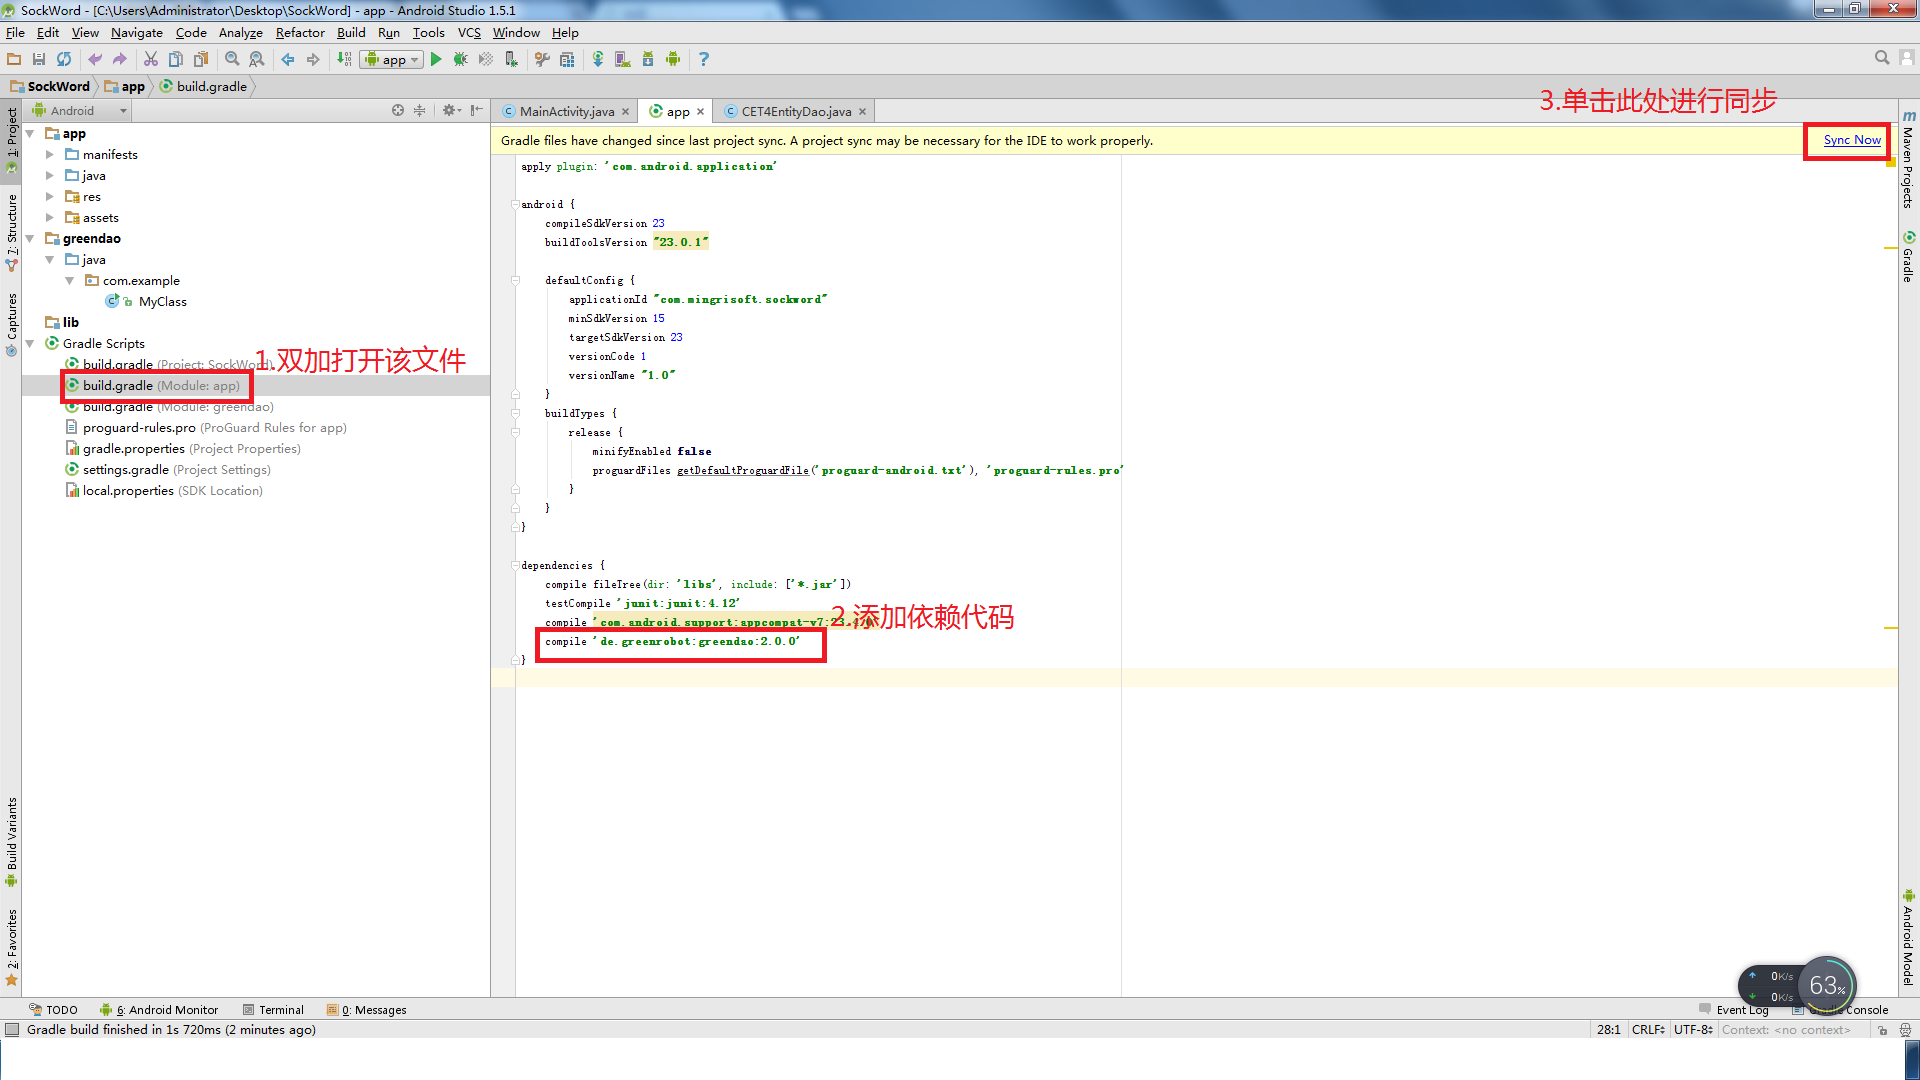Open the Android project view dropdown
The width and height of the screenshot is (1920, 1080).
tap(80, 110)
